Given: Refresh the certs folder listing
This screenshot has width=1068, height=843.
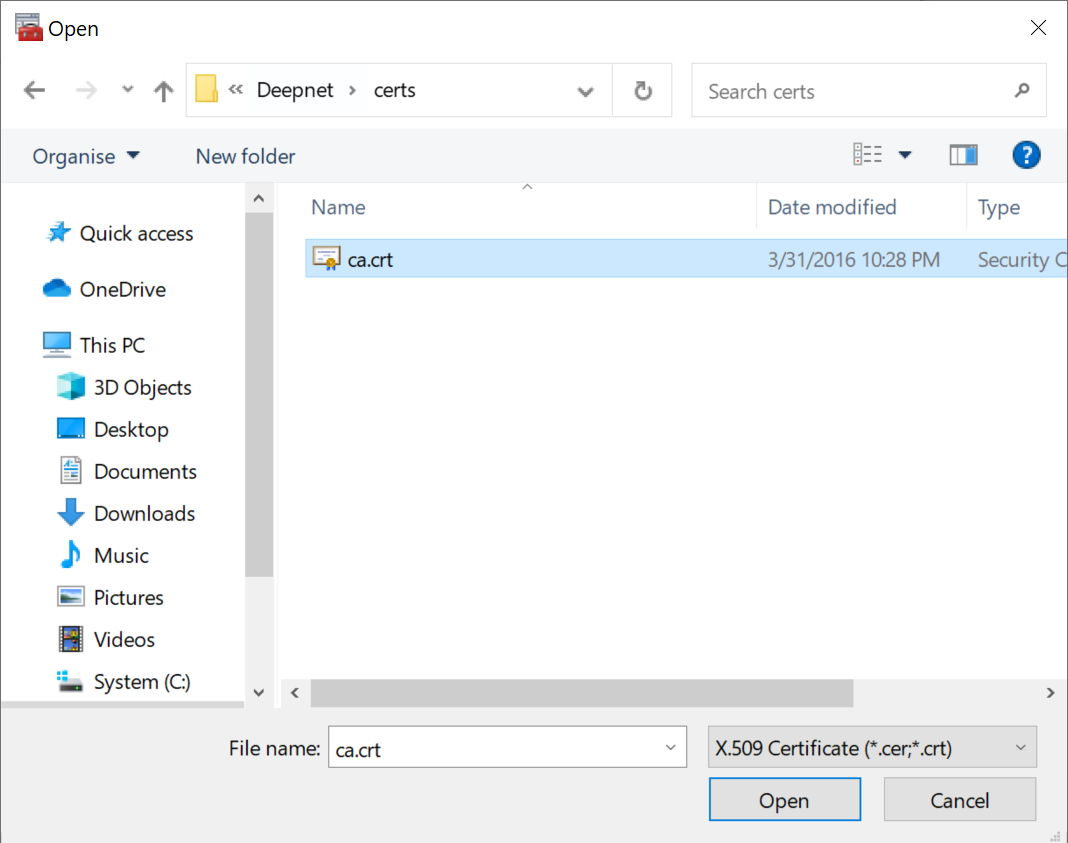Looking at the screenshot, I should click(643, 91).
